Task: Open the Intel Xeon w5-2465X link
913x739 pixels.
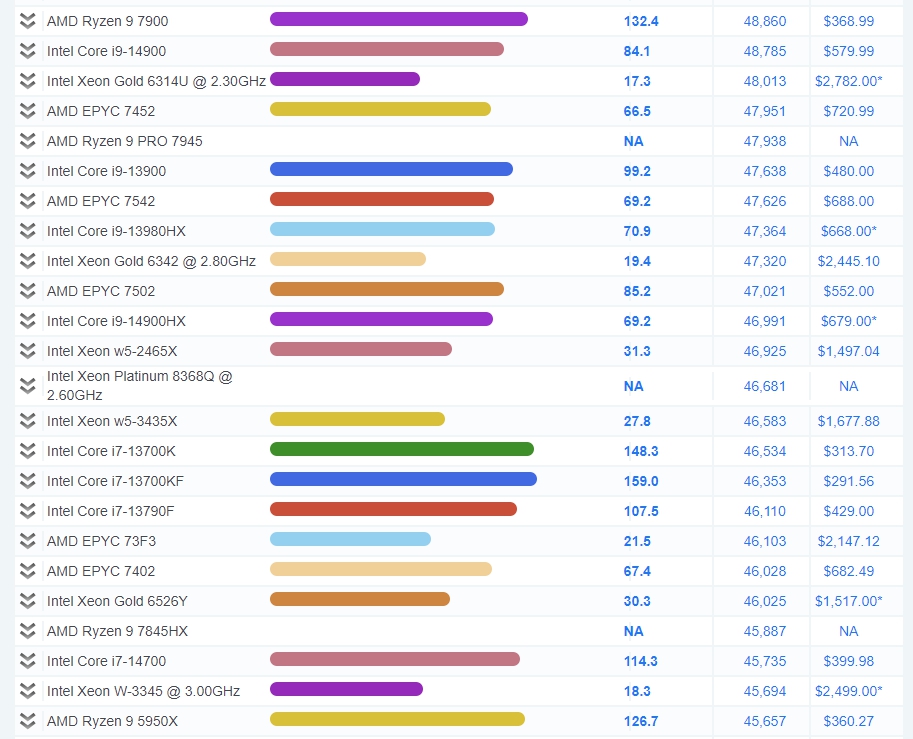Action: coord(112,351)
